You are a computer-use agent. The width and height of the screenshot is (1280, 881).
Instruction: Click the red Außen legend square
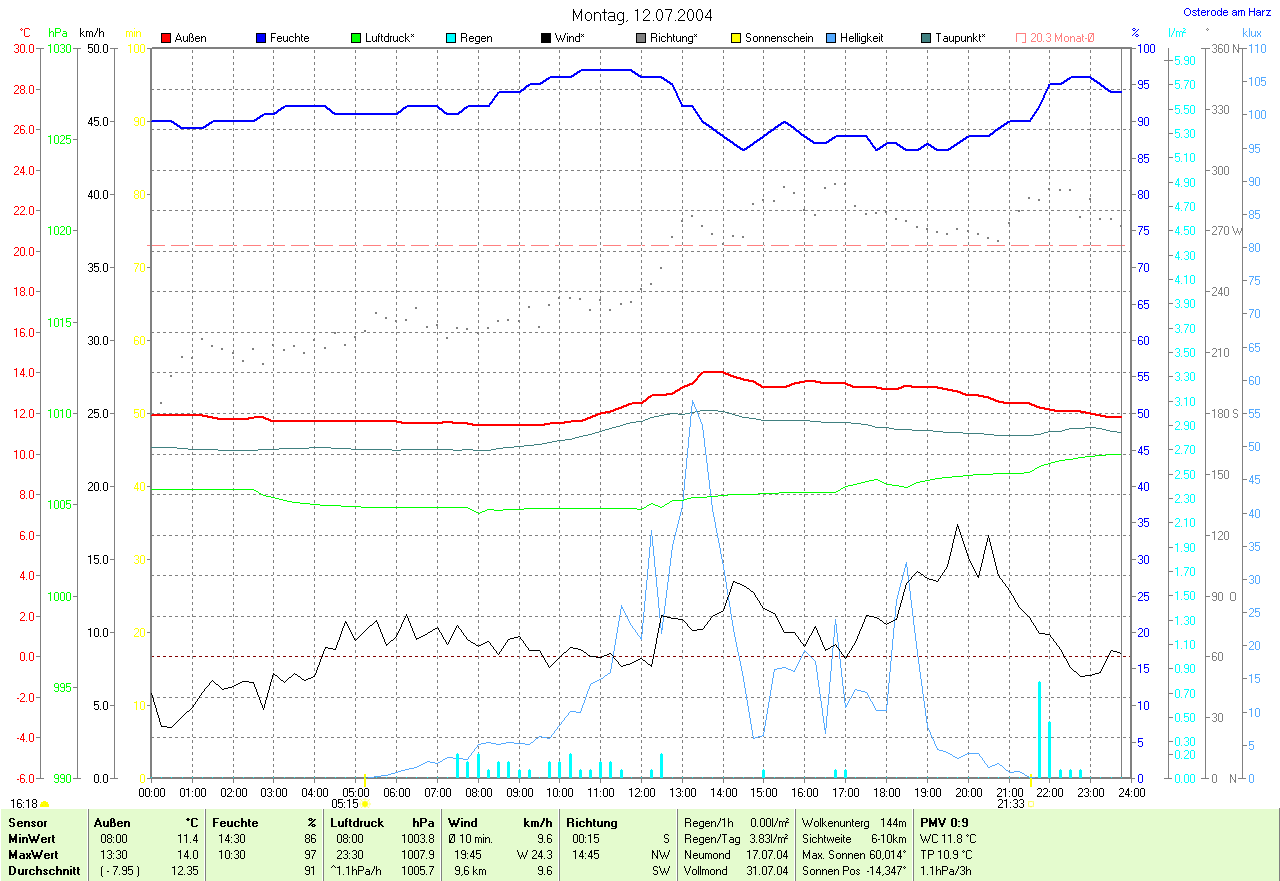pyautogui.click(x=166, y=38)
